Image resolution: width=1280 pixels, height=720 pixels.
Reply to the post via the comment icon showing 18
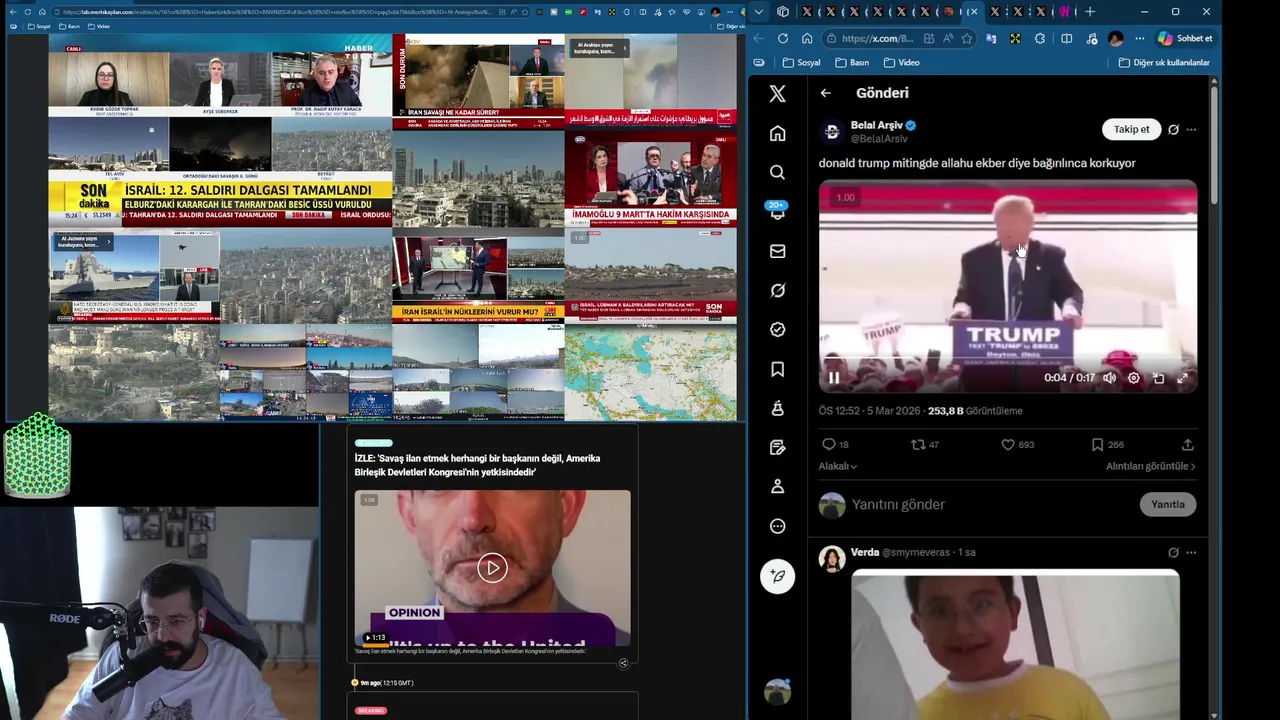pos(835,444)
